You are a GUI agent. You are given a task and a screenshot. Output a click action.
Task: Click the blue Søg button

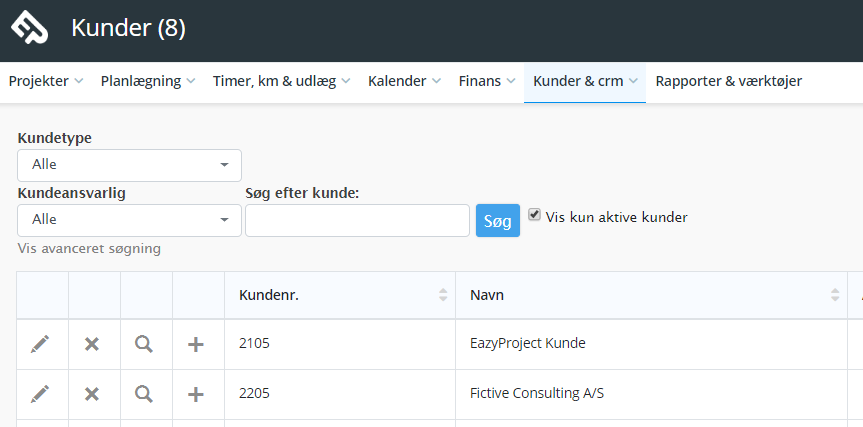click(498, 221)
